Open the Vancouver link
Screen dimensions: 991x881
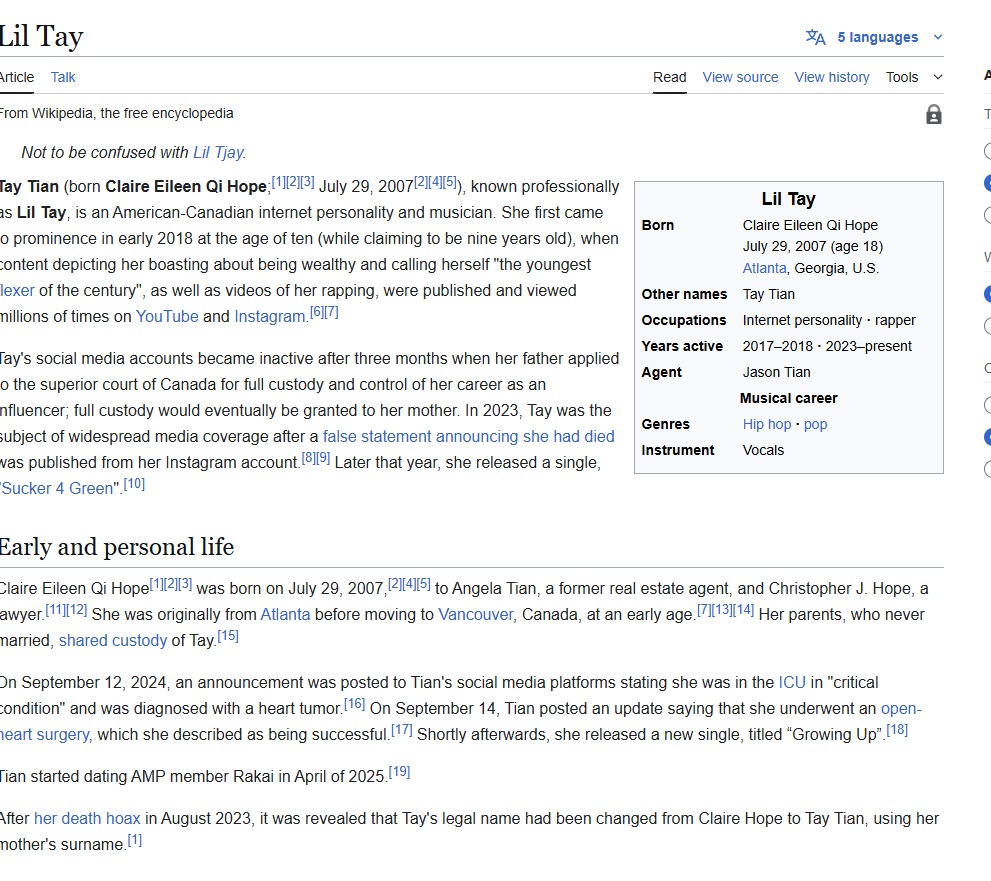[476, 614]
